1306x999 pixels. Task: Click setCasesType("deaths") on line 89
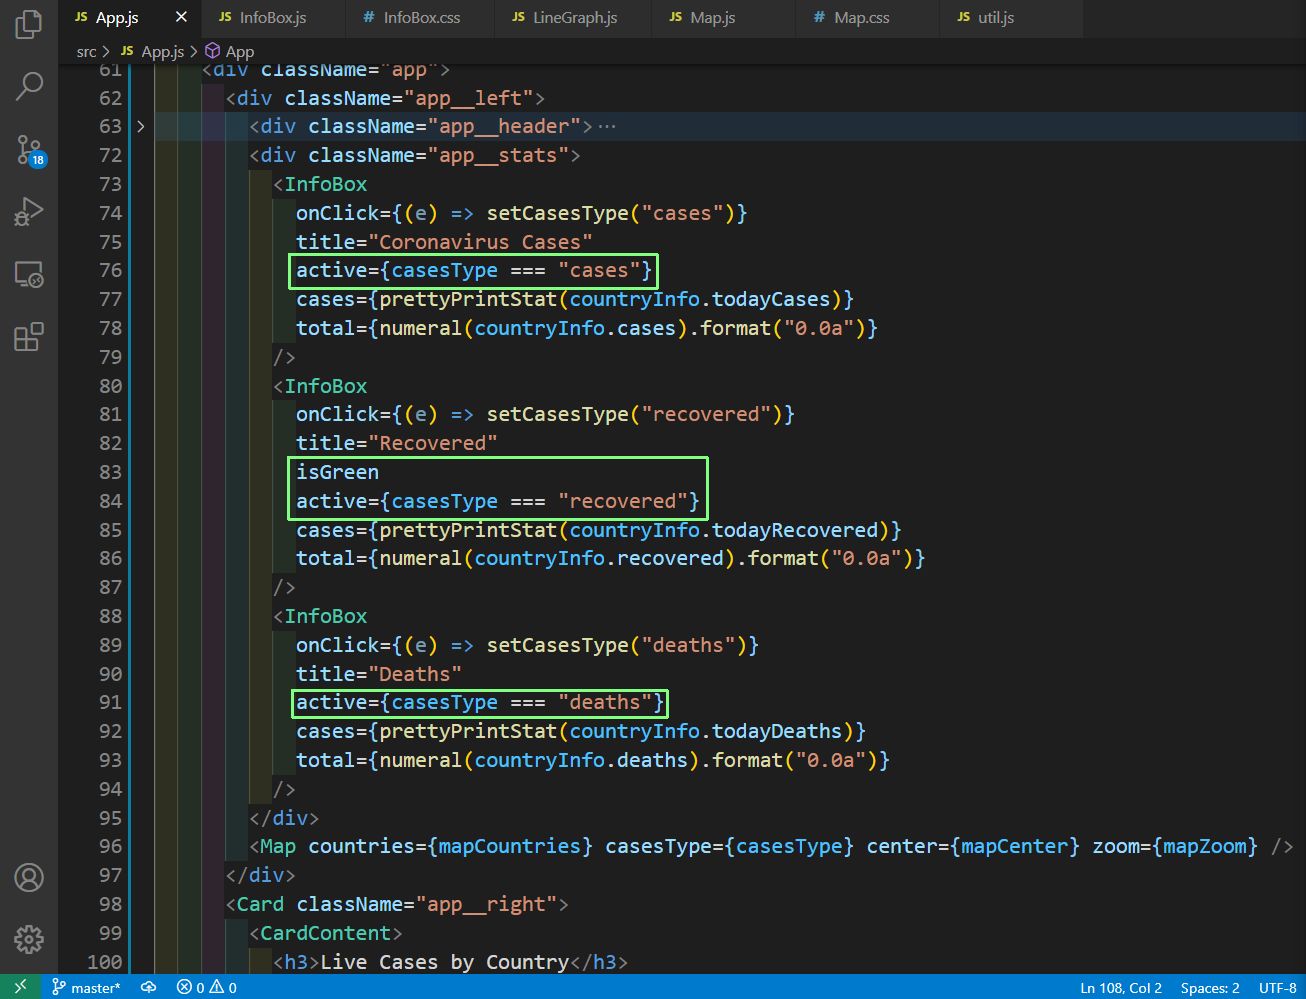(617, 645)
